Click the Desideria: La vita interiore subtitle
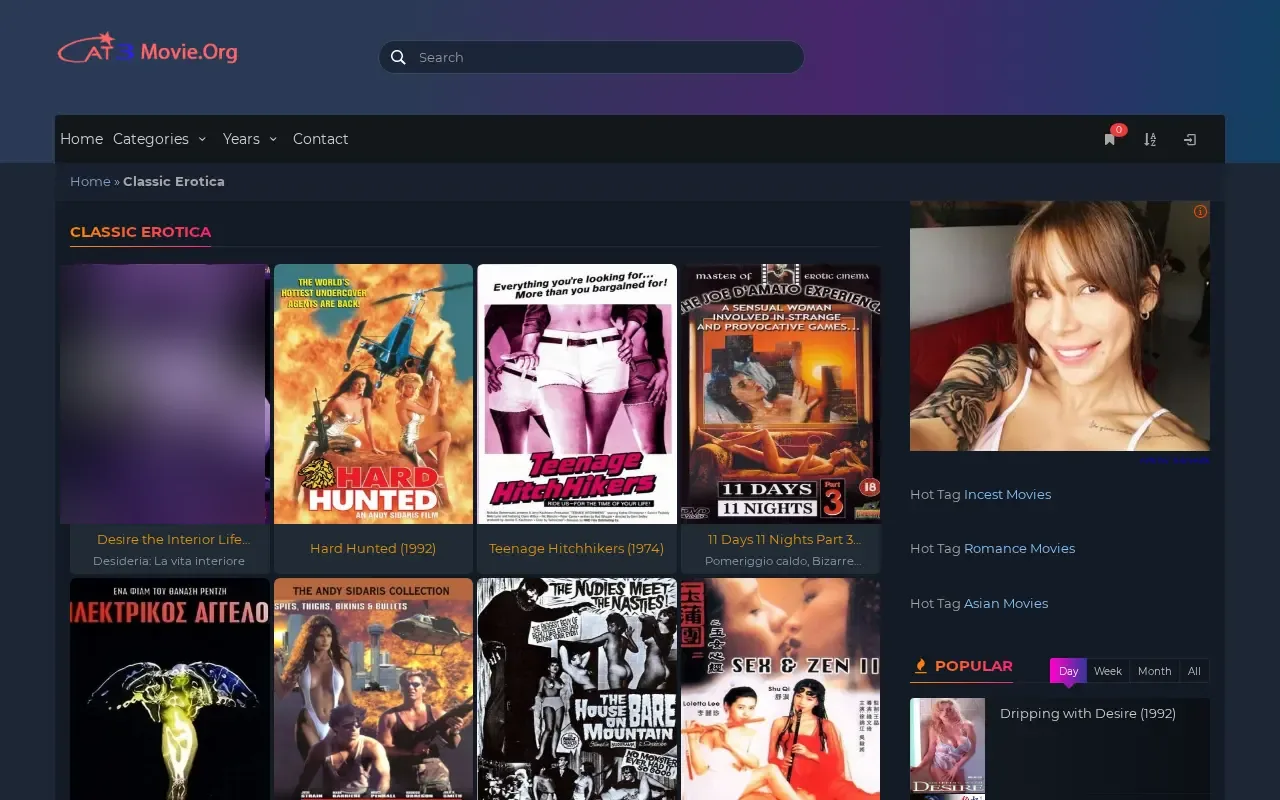 (169, 561)
